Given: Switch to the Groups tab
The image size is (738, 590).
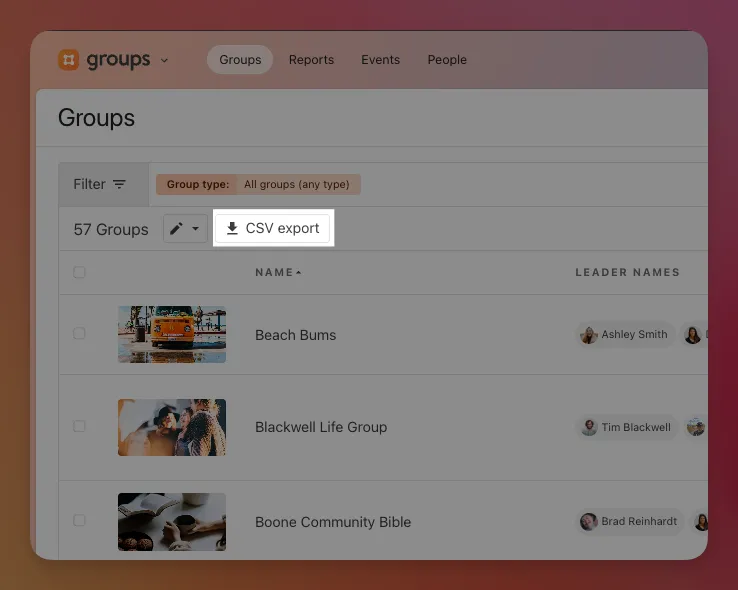Looking at the screenshot, I should click(240, 60).
